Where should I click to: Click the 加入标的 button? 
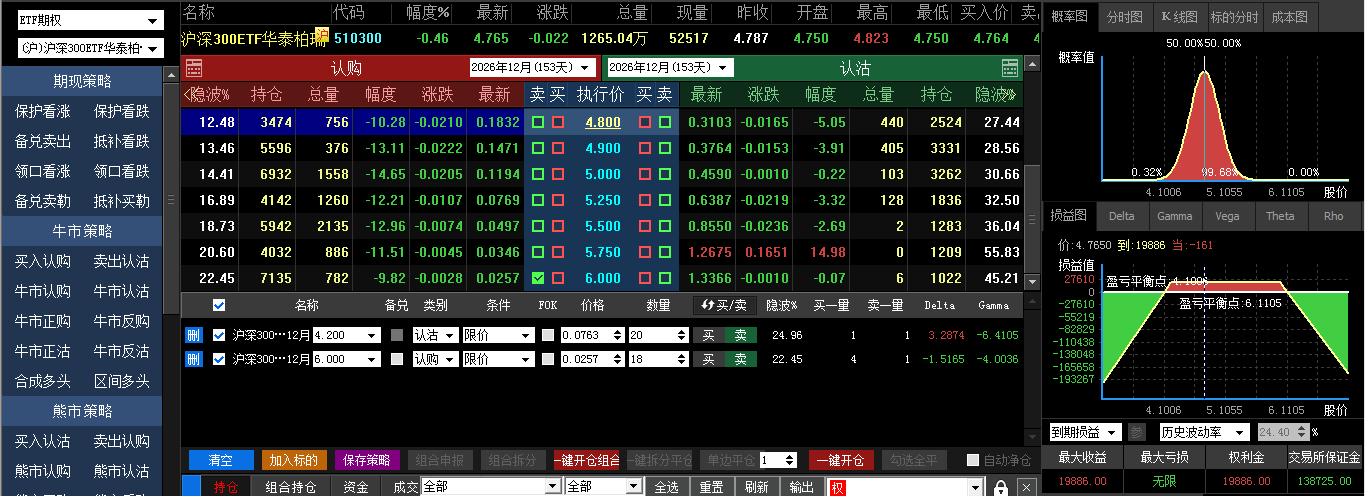[294, 460]
